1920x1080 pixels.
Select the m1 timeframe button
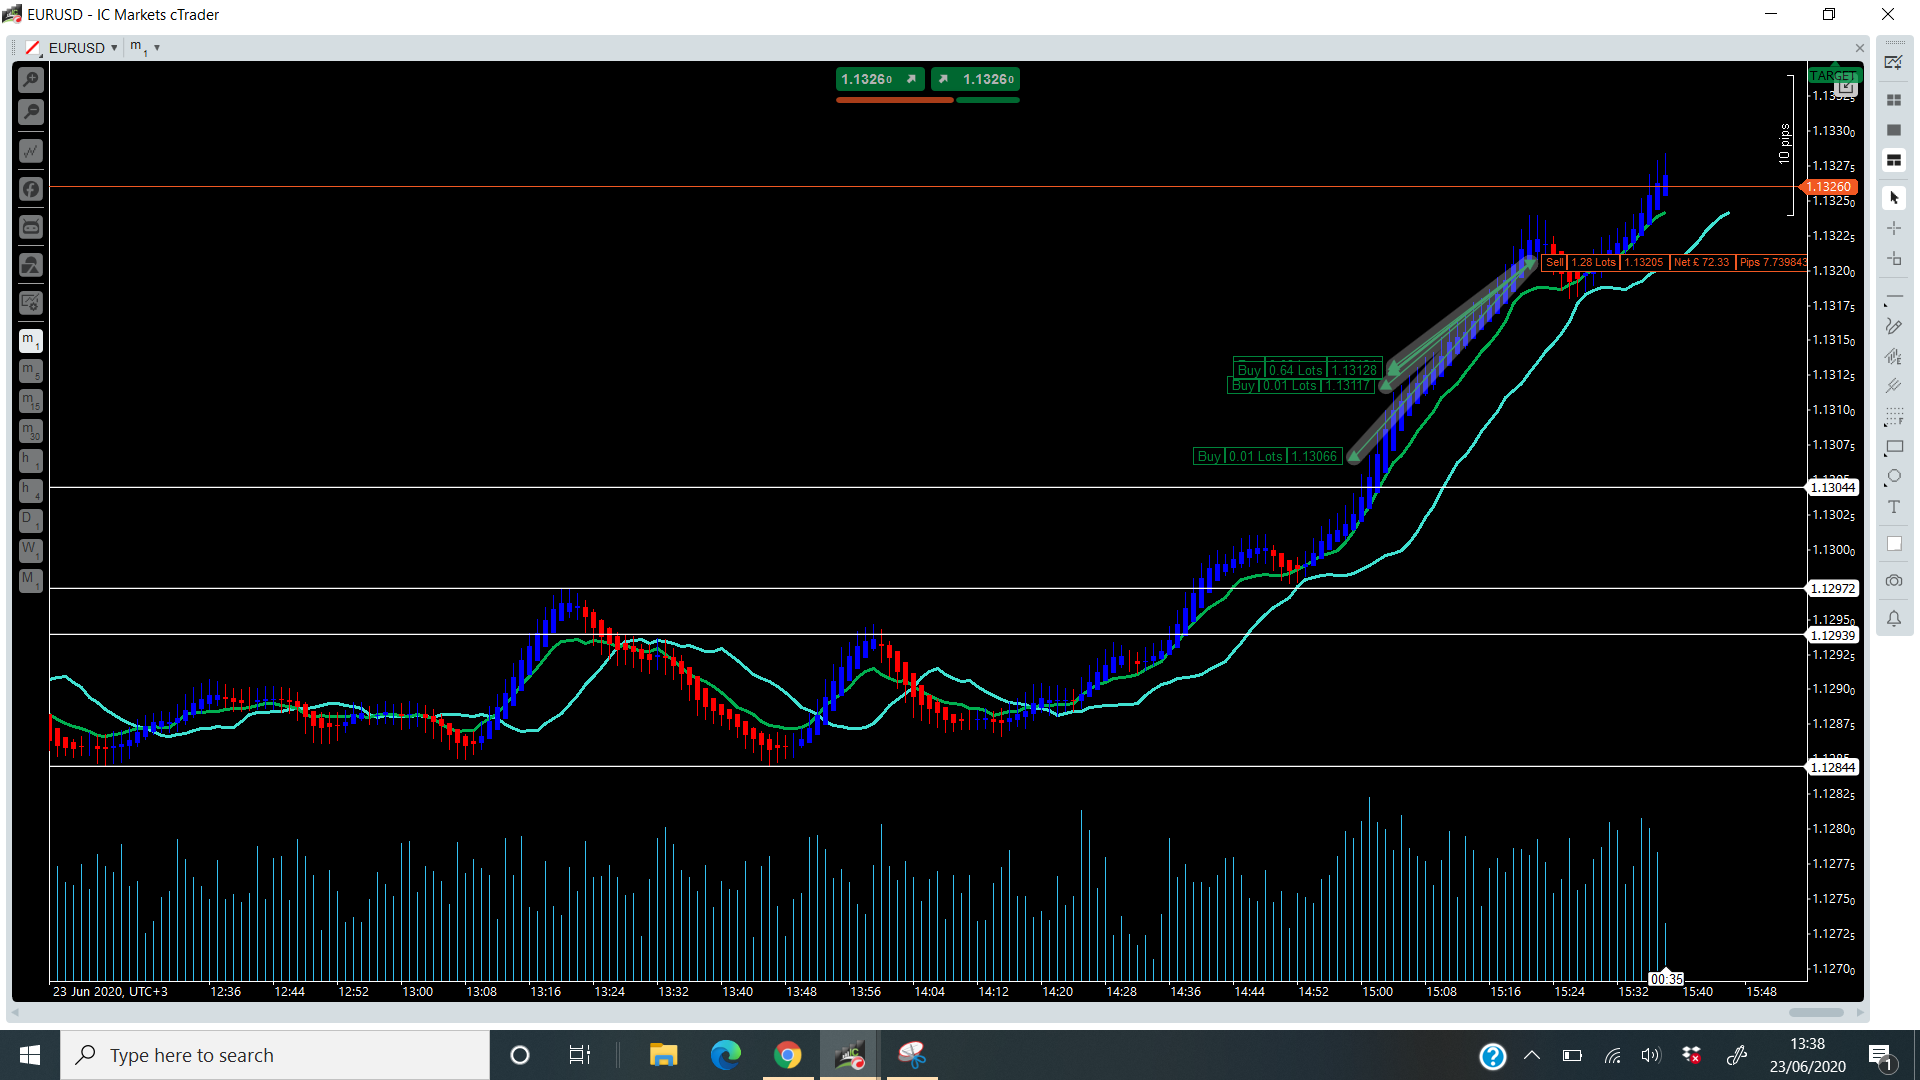(31, 341)
